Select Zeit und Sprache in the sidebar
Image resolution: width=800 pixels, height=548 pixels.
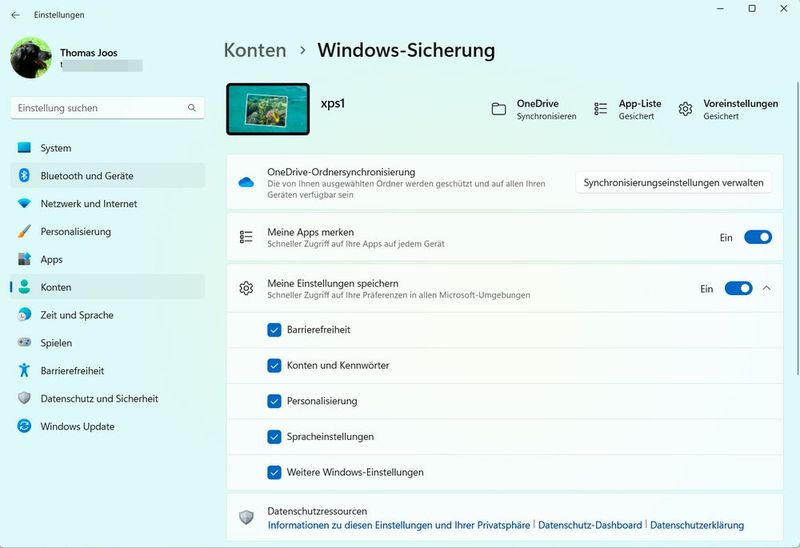coord(108,315)
